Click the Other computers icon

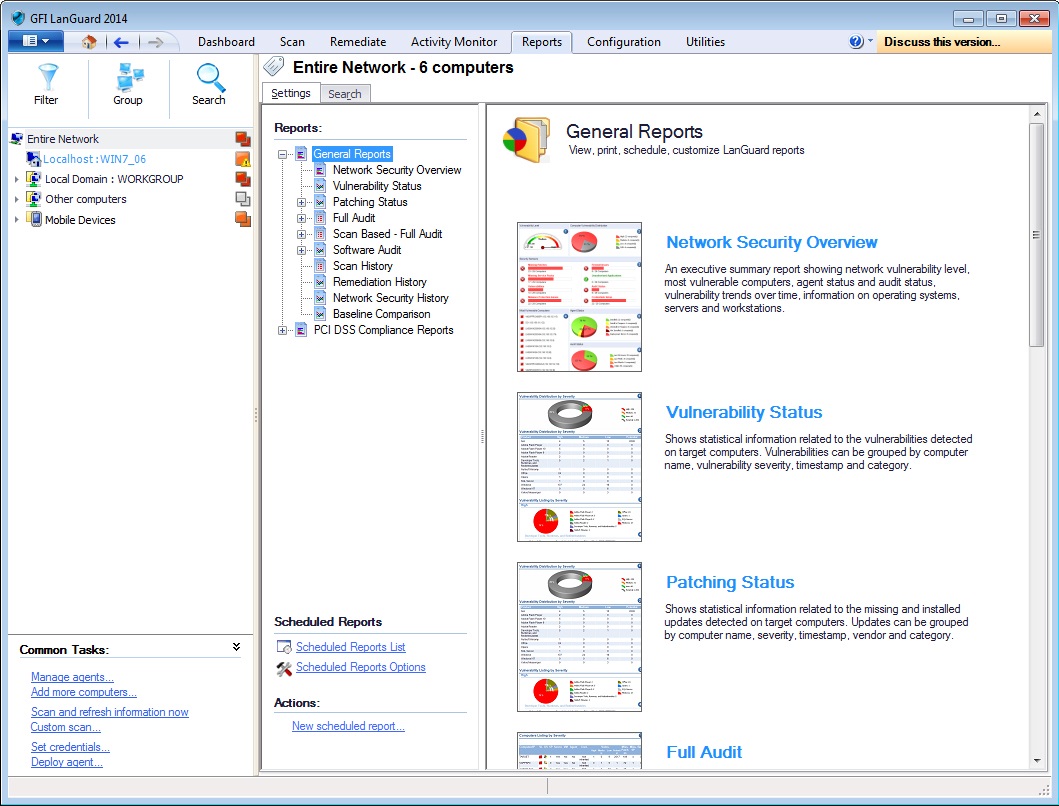point(33,199)
